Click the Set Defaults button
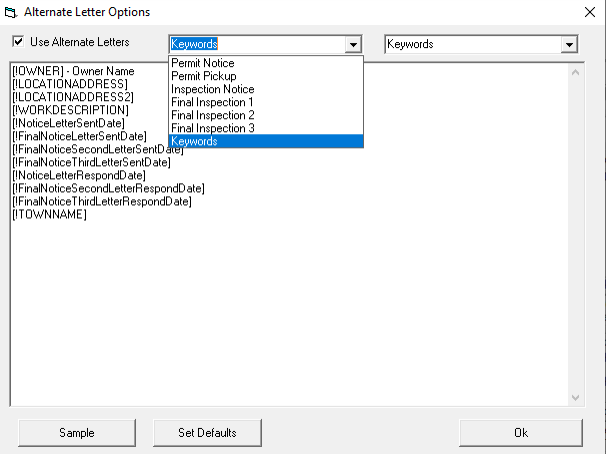The width and height of the screenshot is (607, 454). pos(208,433)
